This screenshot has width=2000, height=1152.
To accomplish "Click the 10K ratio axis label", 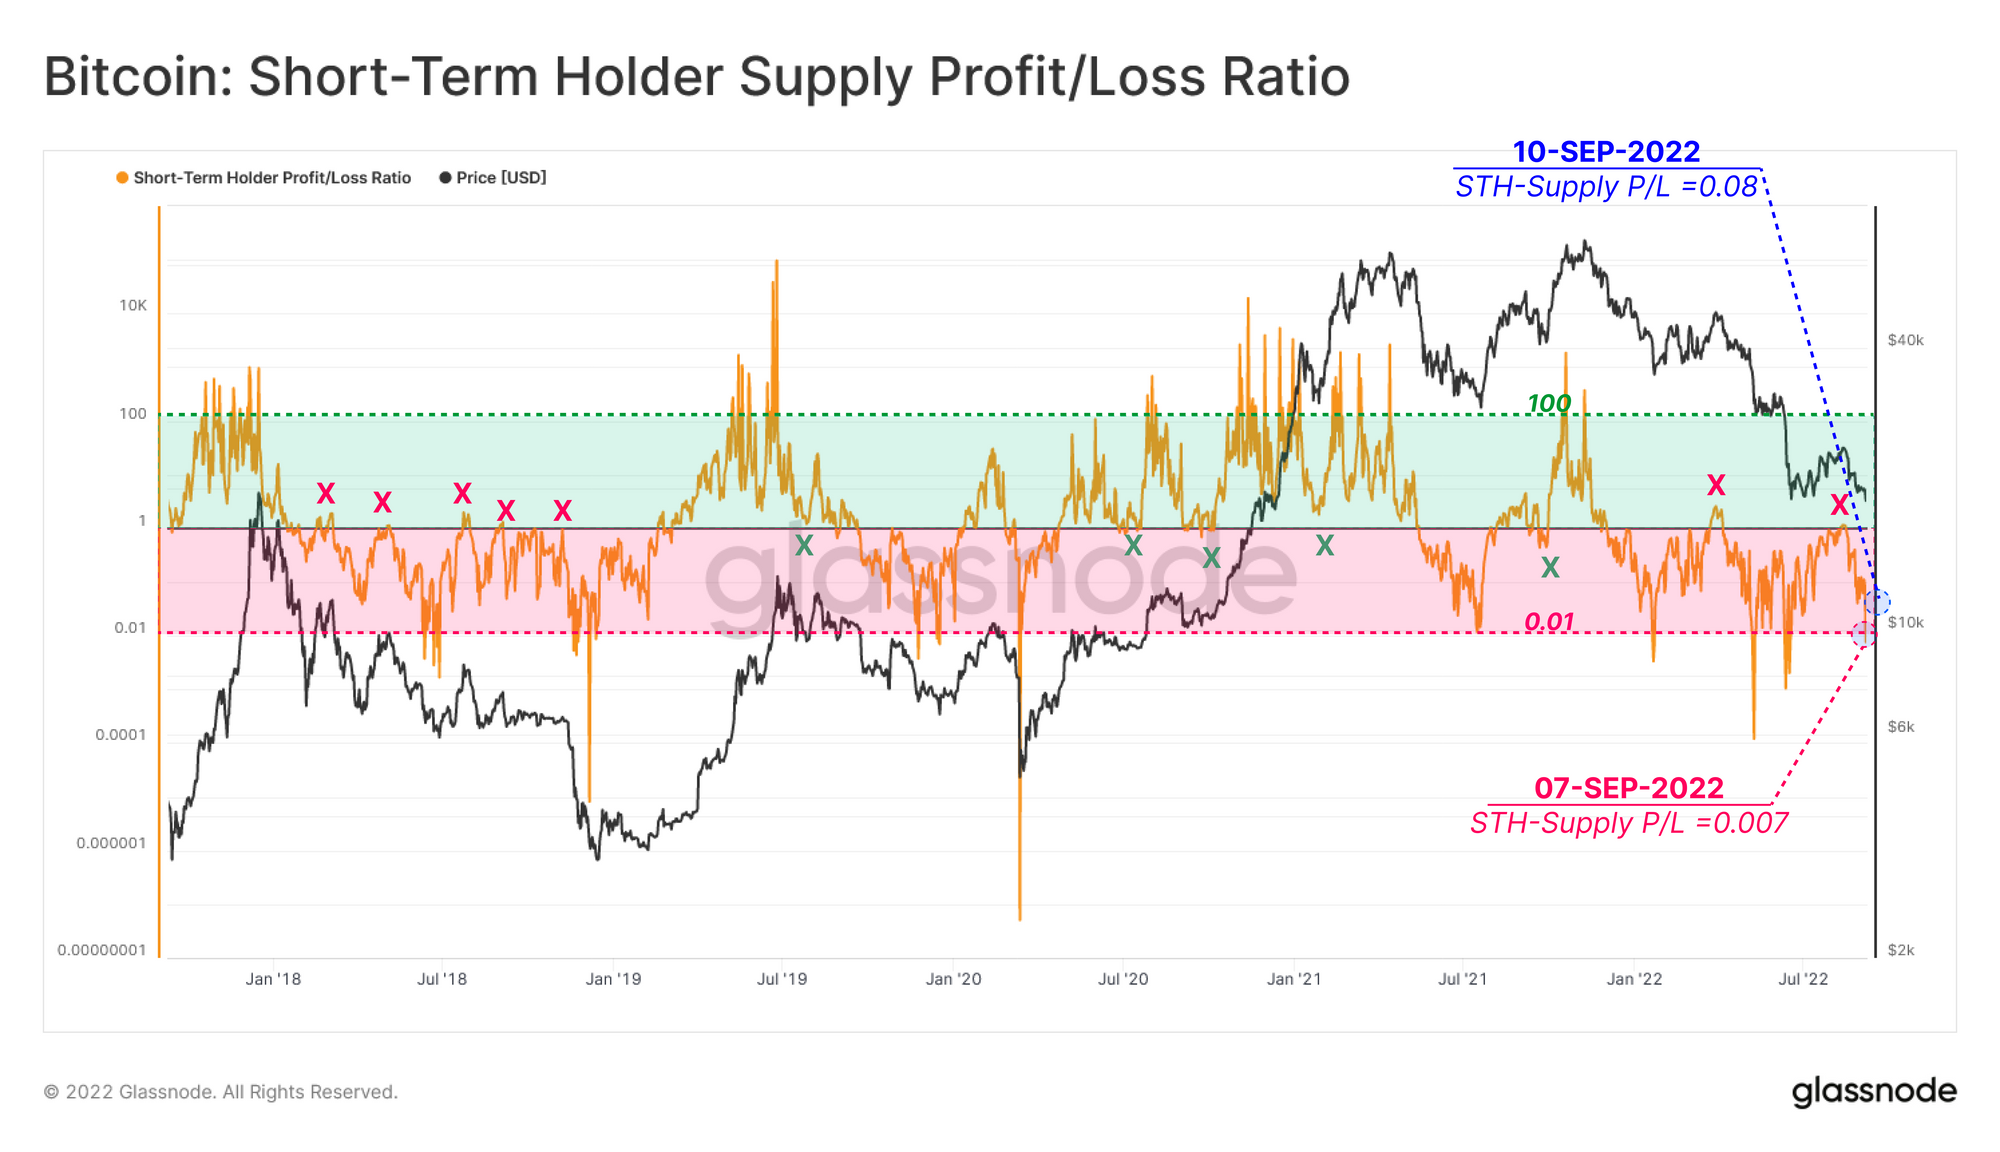I will 133,305.
